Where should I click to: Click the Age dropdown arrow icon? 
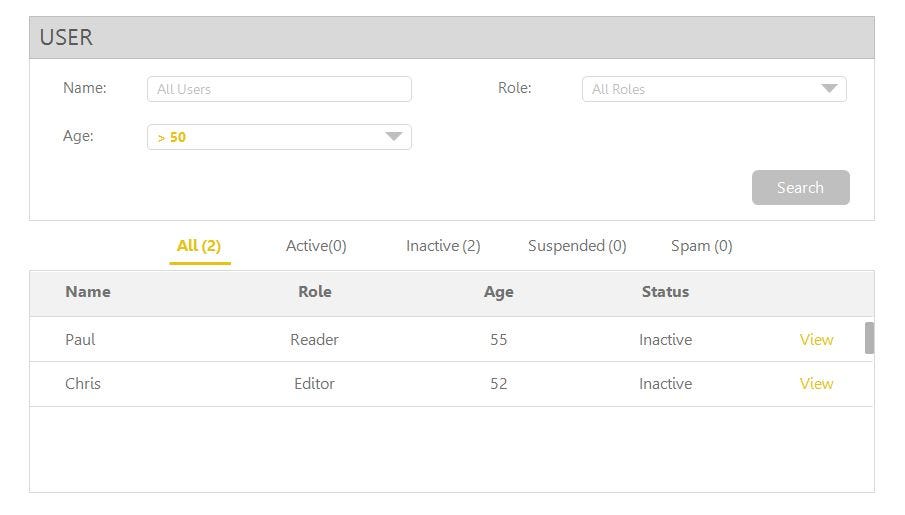click(x=394, y=136)
